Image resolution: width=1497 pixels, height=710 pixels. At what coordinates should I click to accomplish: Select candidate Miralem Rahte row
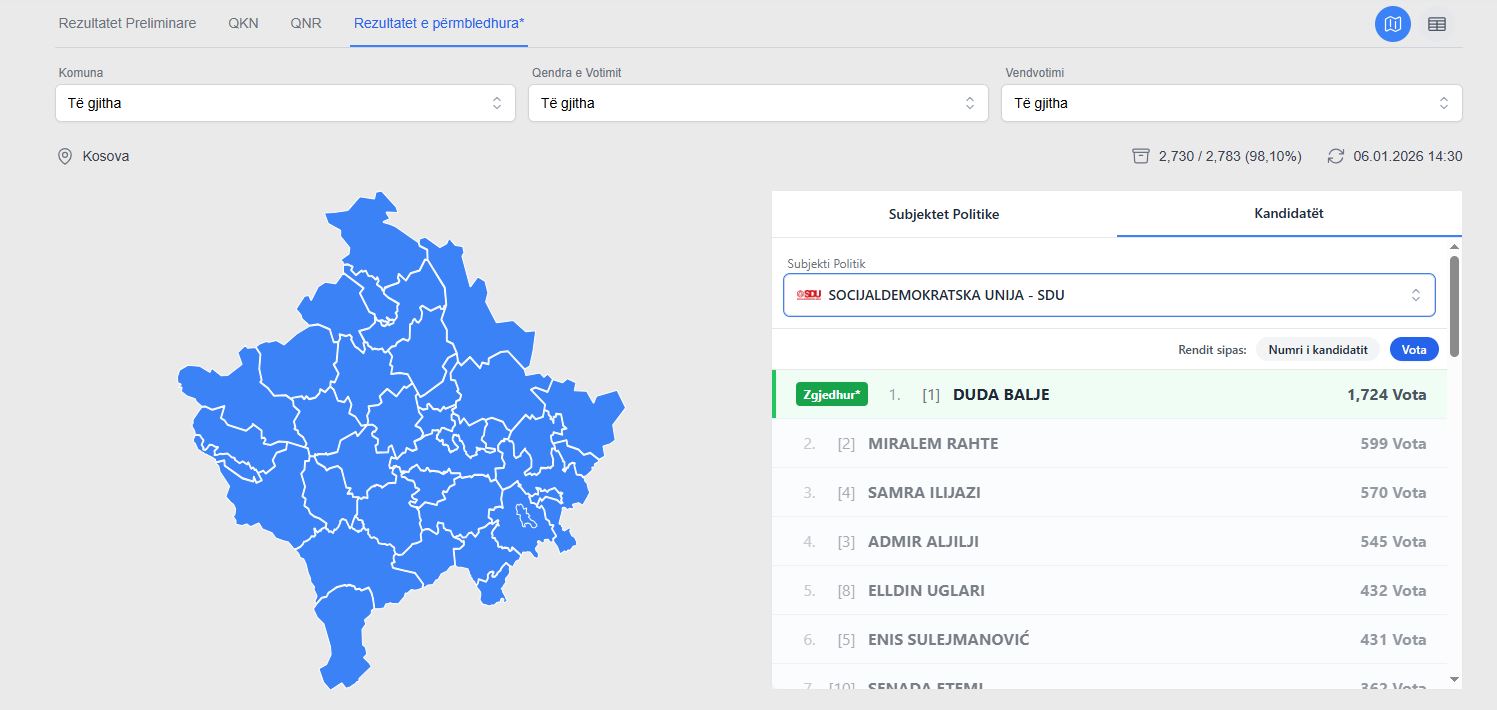coord(1110,443)
